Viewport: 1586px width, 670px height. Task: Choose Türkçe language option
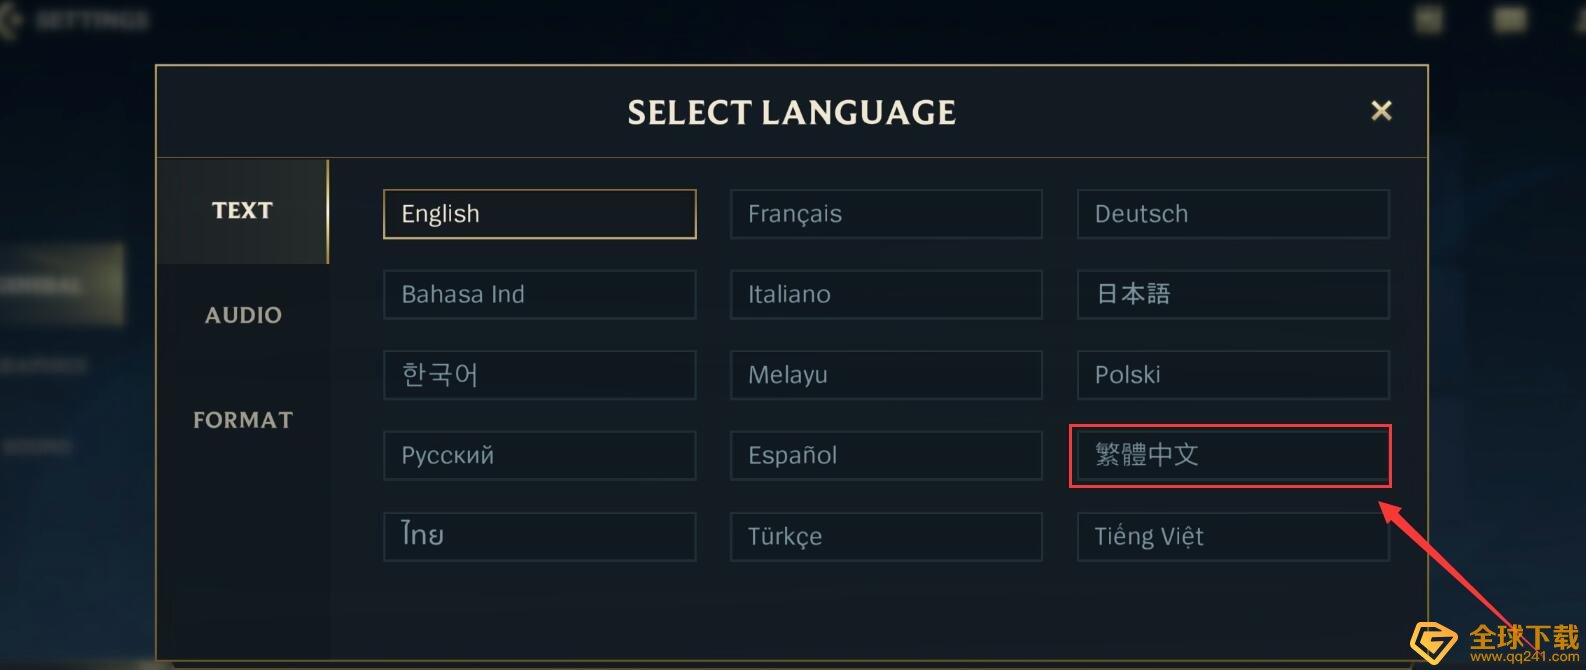pyautogui.click(x=886, y=536)
